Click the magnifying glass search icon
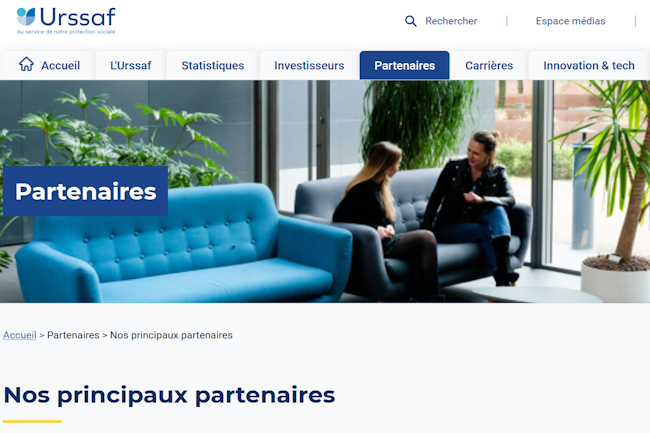 pos(410,21)
